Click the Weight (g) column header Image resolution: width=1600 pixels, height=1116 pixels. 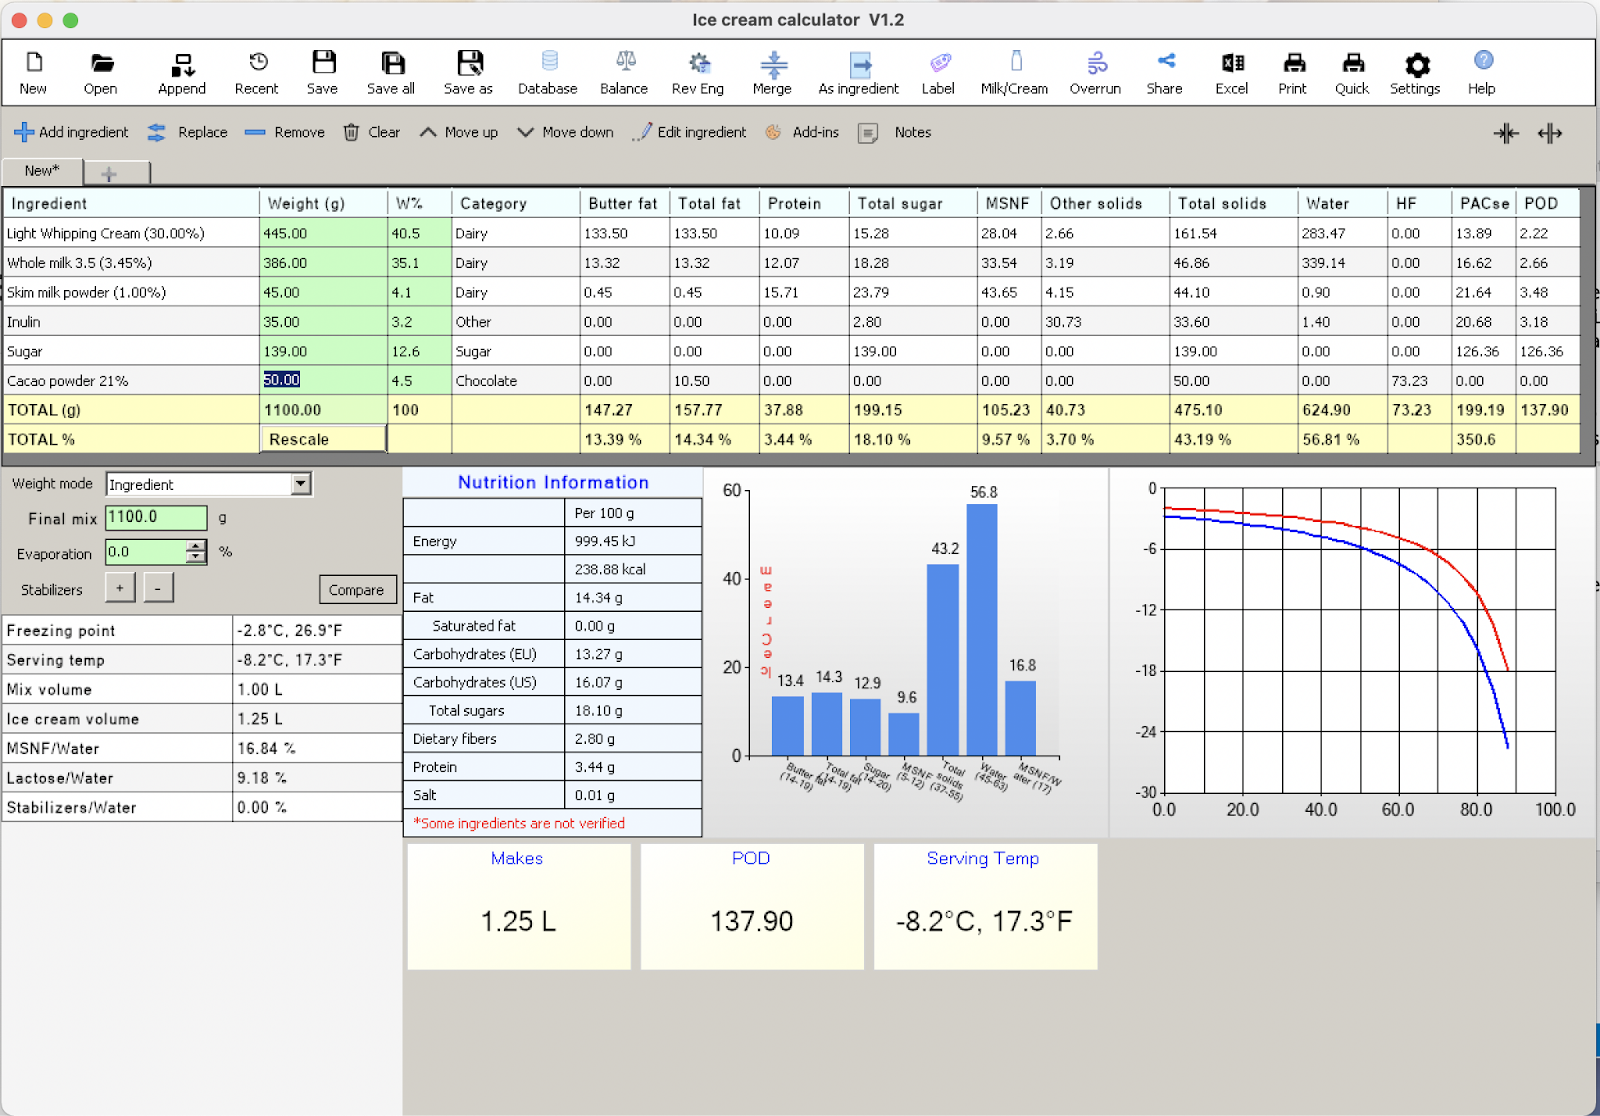point(323,203)
